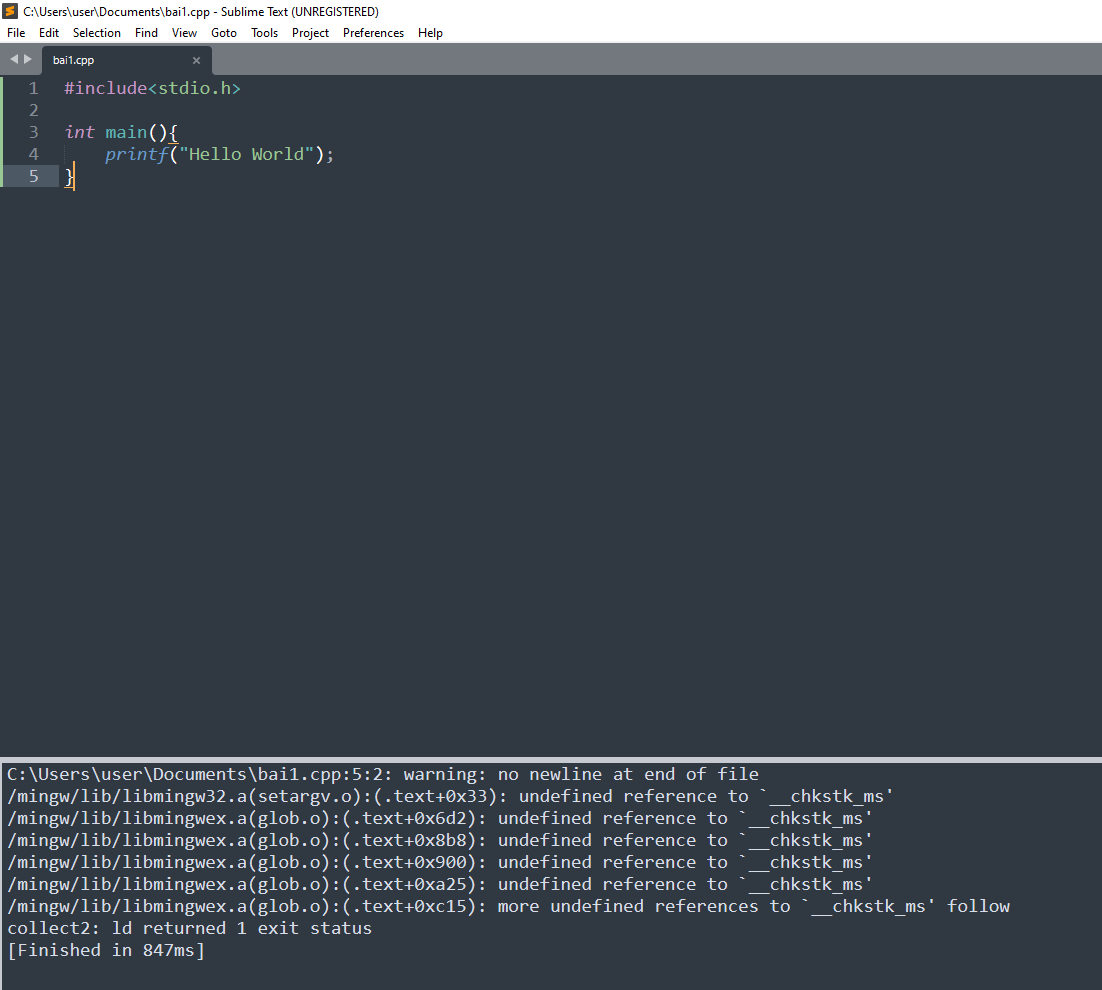This screenshot has width=1102, height=990.
Task: Click line number 3 in the gutter
Action: click(33, 132)
